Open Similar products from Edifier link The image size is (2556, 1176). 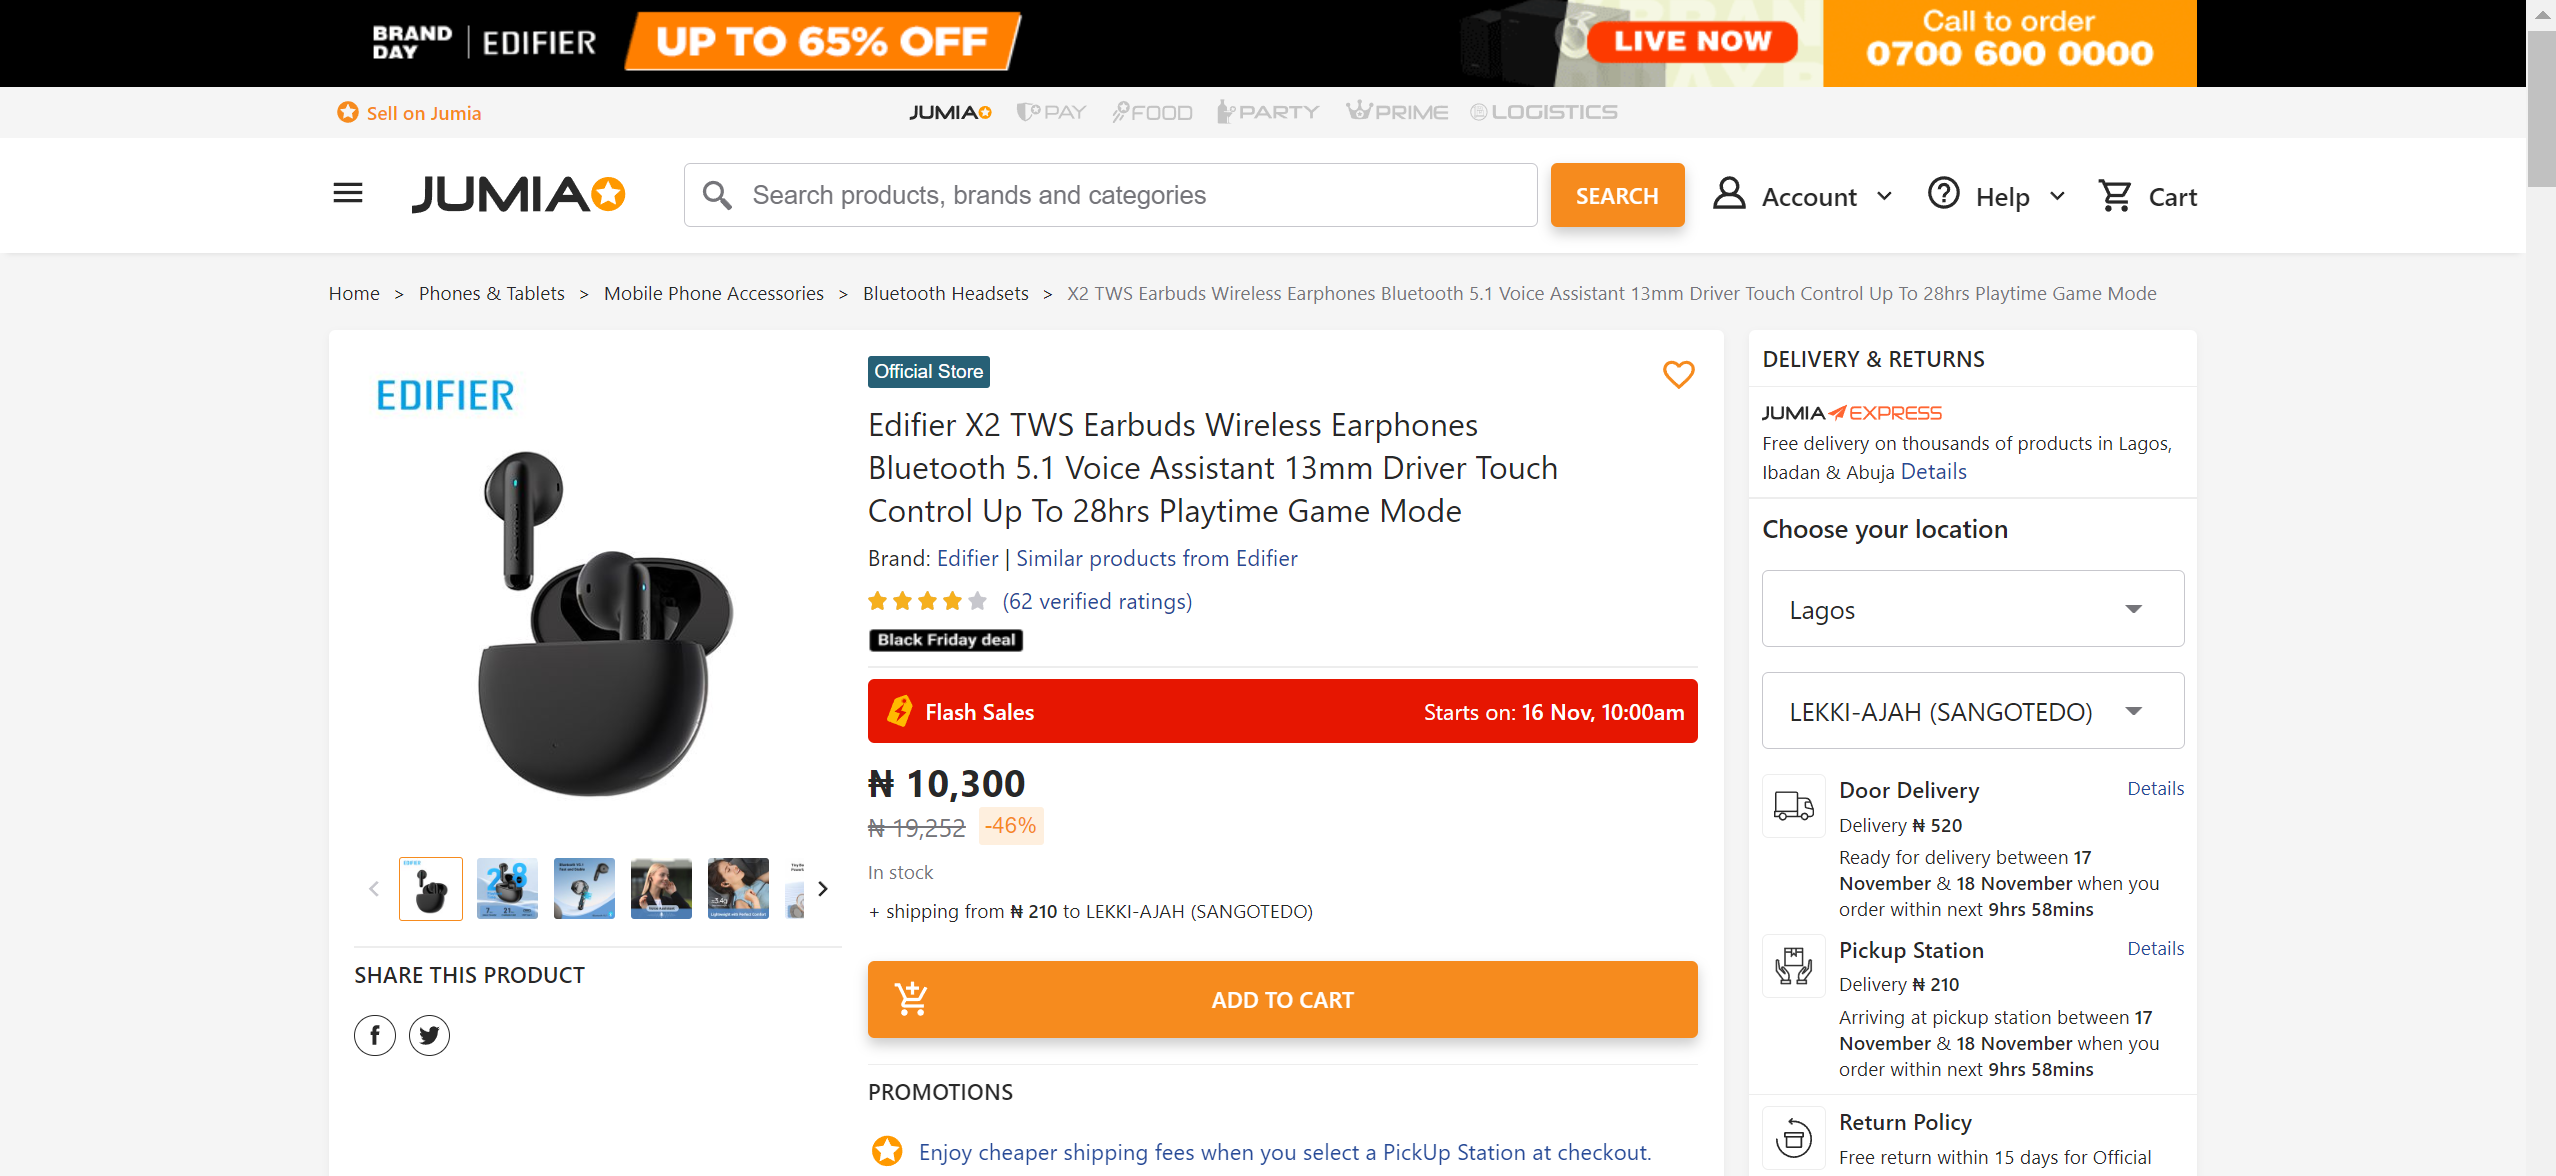(x=1156, y=558)
